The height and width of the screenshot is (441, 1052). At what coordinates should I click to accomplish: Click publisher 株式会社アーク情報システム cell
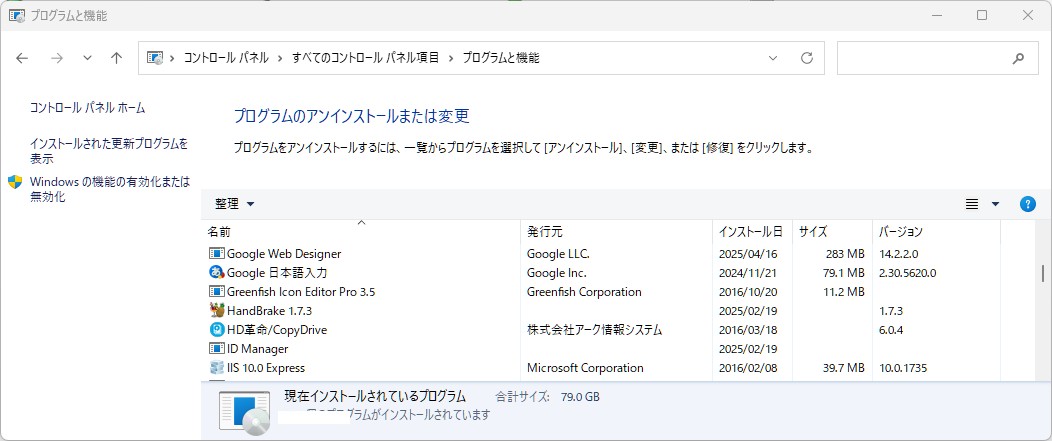coord(594,330)
